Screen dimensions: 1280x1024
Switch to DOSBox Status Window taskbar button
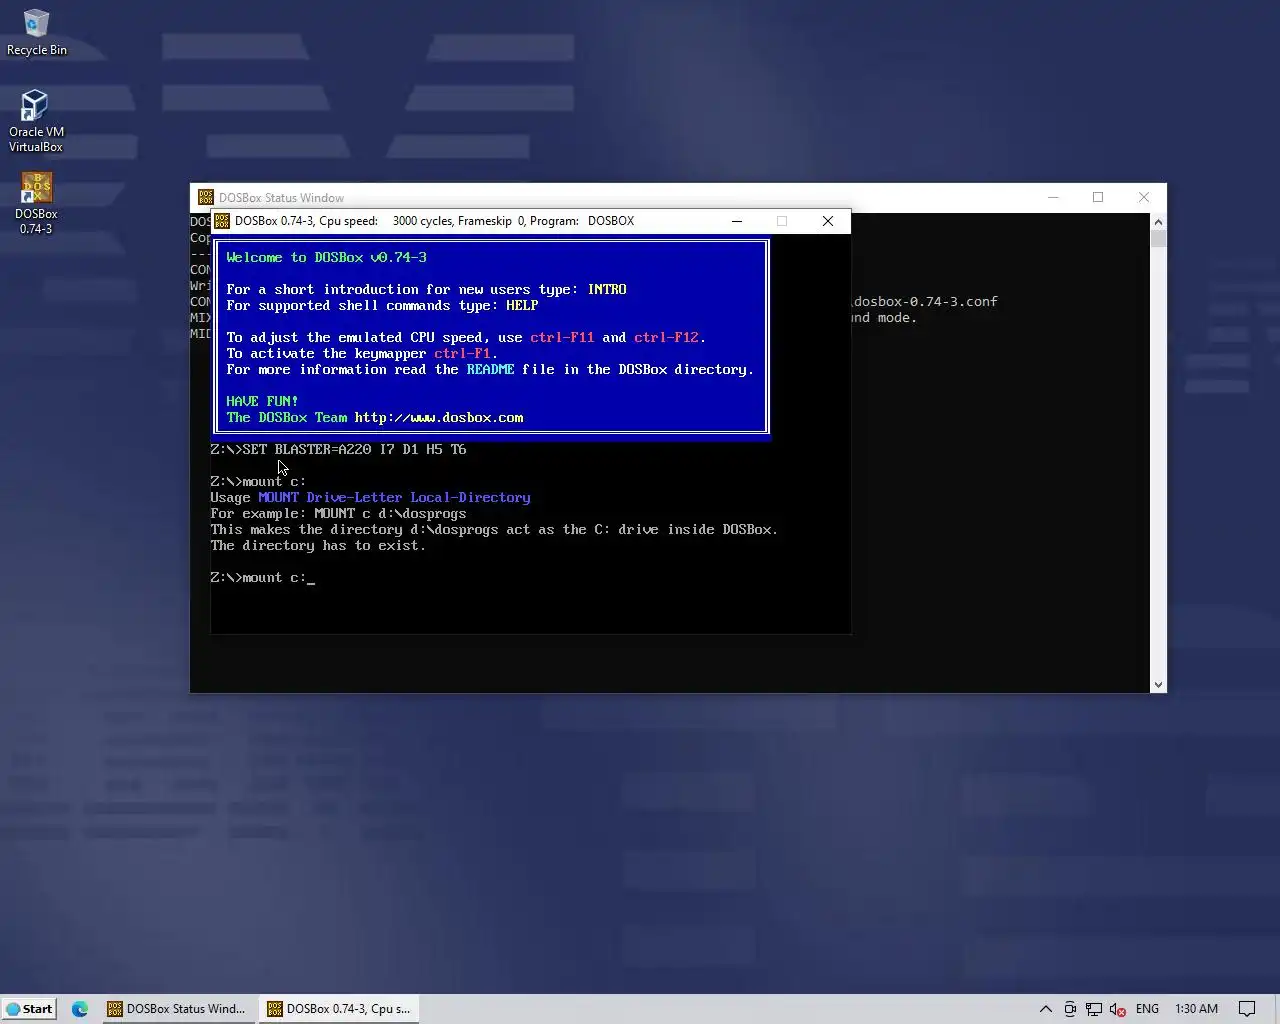click(177, 1008)
